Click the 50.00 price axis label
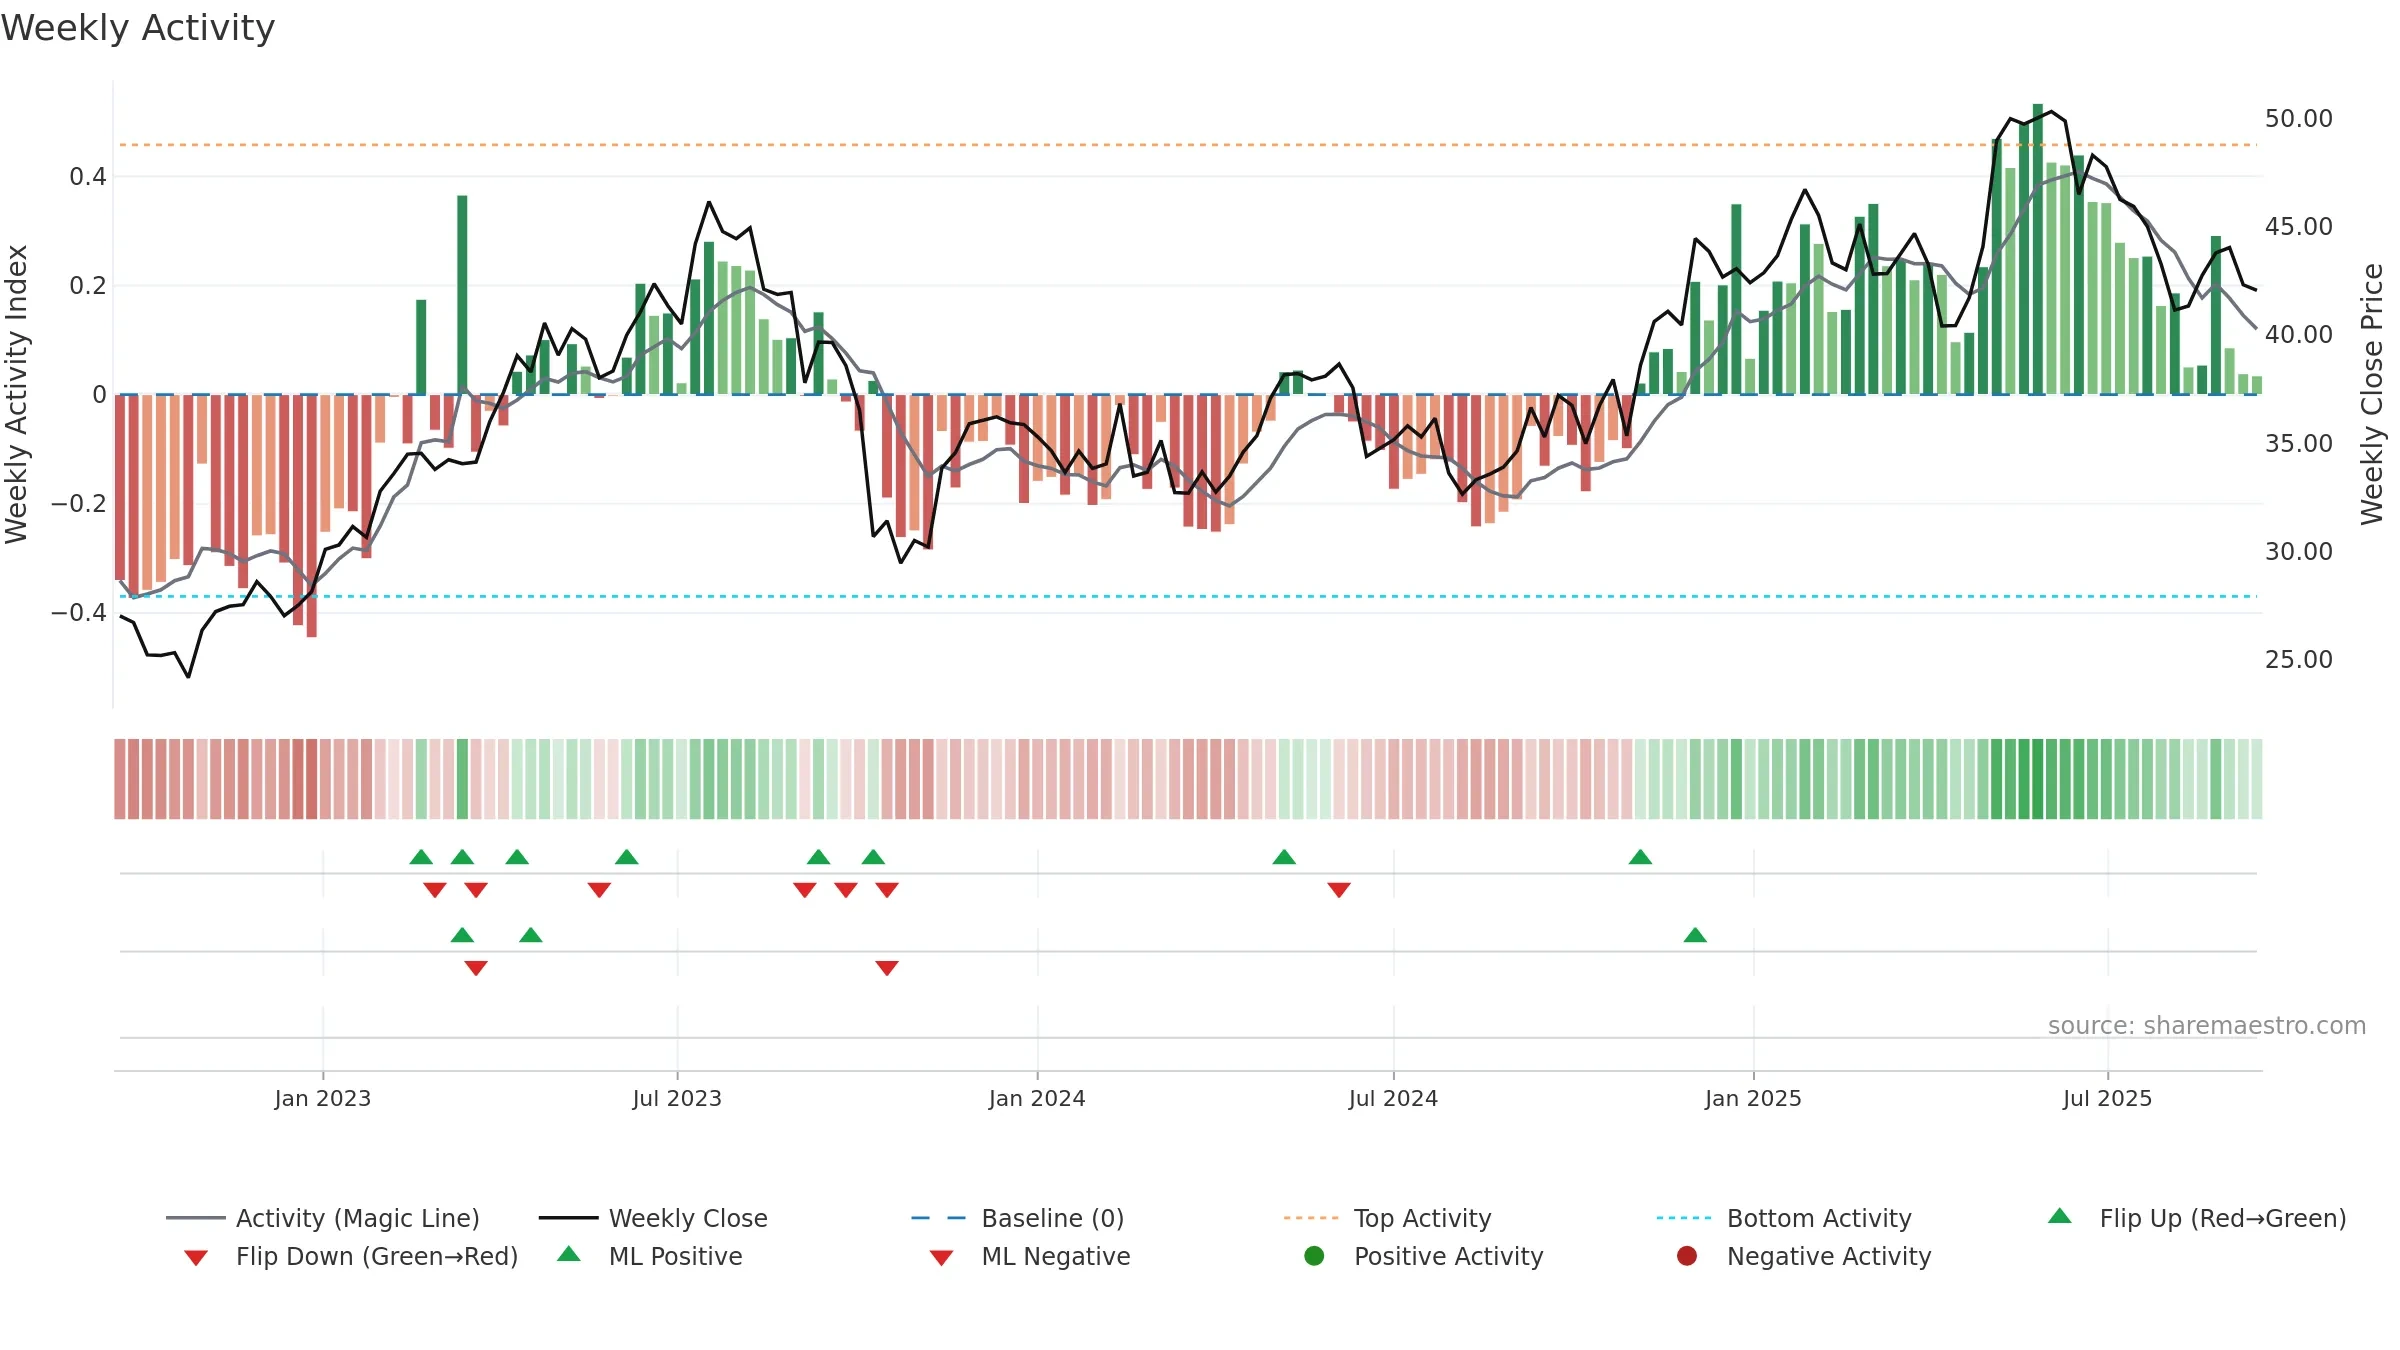This screenshot has height=1350, width=2400. point(2298,118)
